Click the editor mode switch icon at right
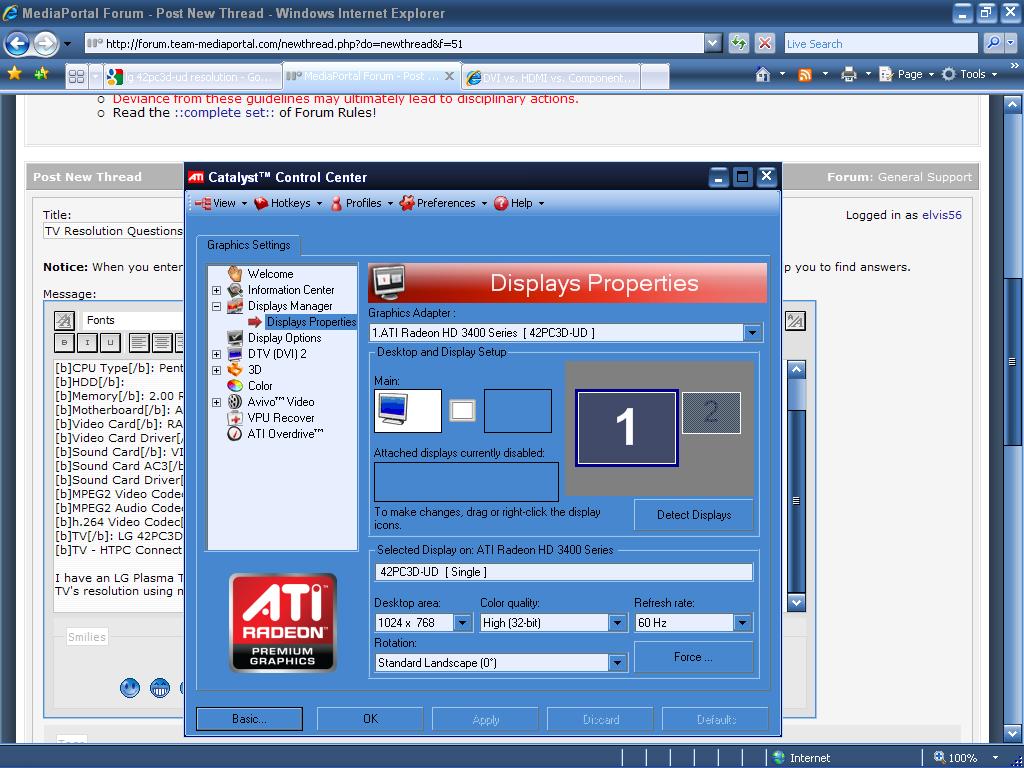1024x768 pixels. coord(795,320)
